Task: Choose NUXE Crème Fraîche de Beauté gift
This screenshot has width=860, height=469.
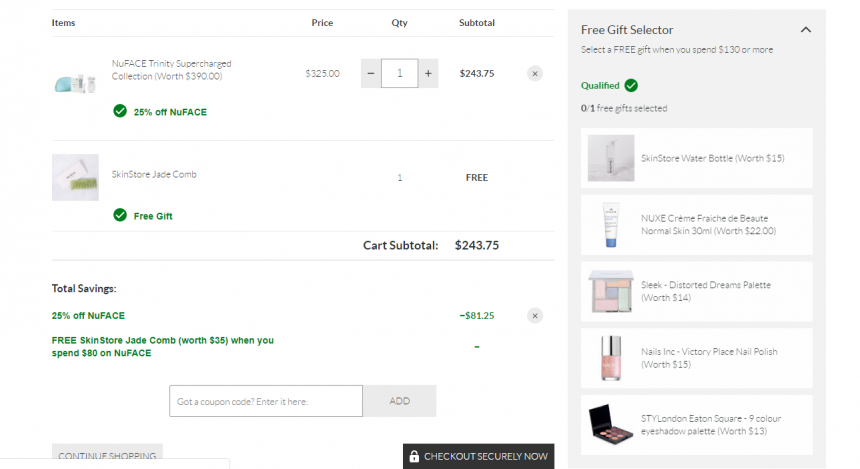Action: pos(697,225)
